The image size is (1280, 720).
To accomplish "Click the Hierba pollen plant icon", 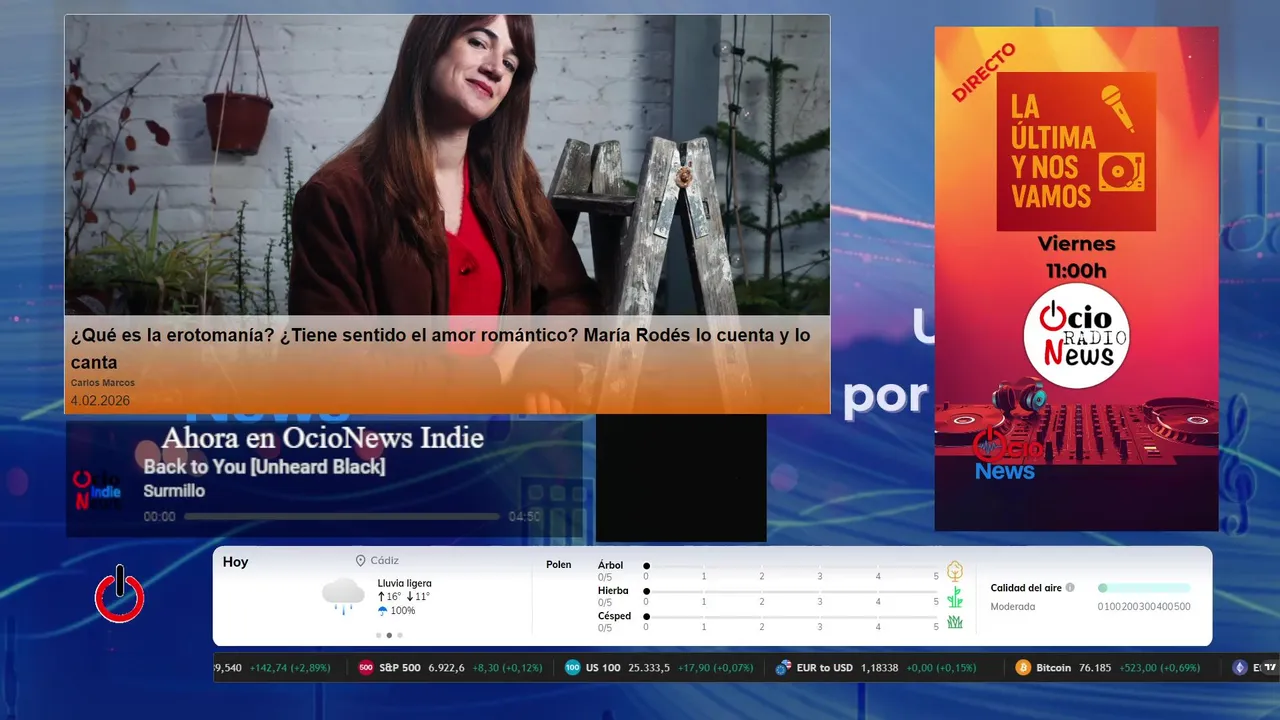I will 955,597.
